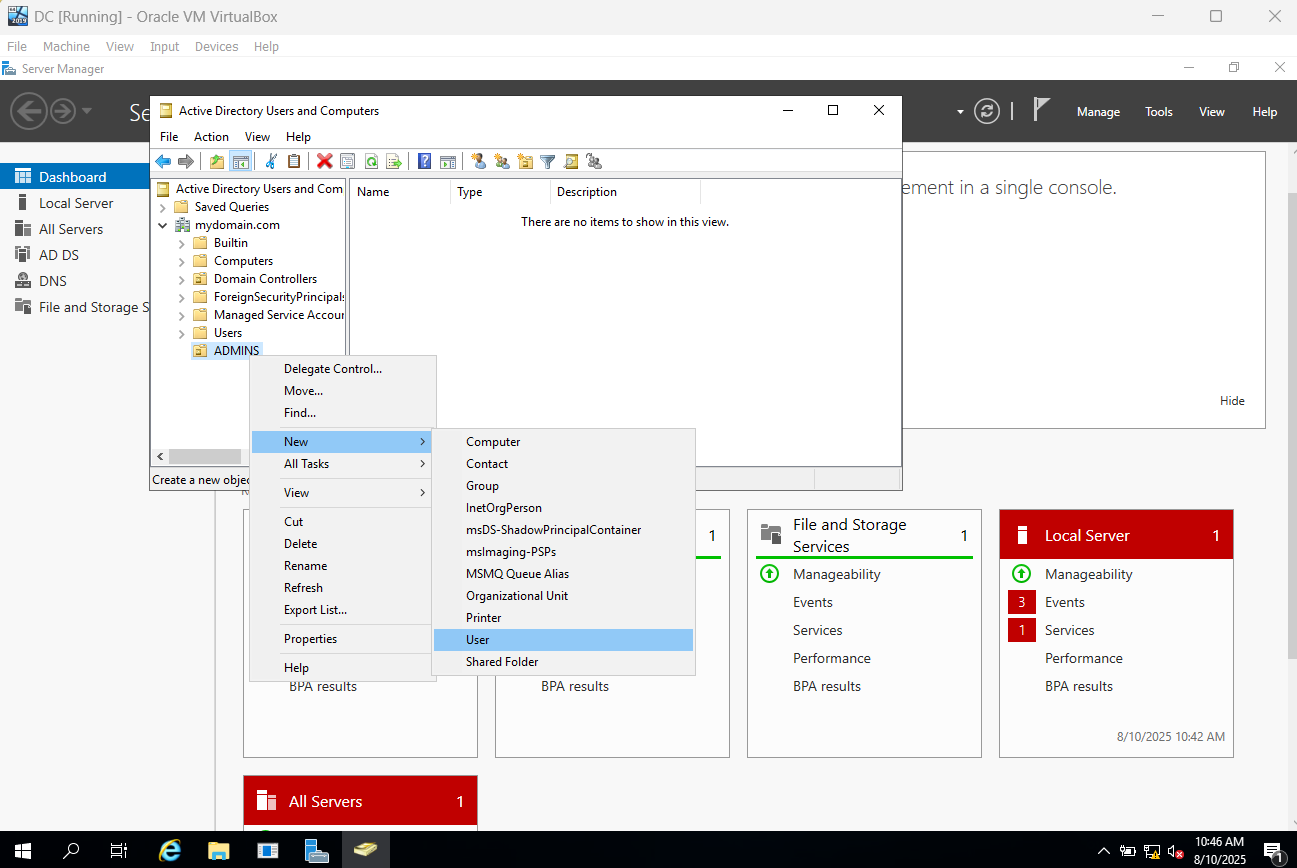1297x868 pixels.
Task: Toggle the Show/Hide Console Tree icon
Action: tap(240, 161)
